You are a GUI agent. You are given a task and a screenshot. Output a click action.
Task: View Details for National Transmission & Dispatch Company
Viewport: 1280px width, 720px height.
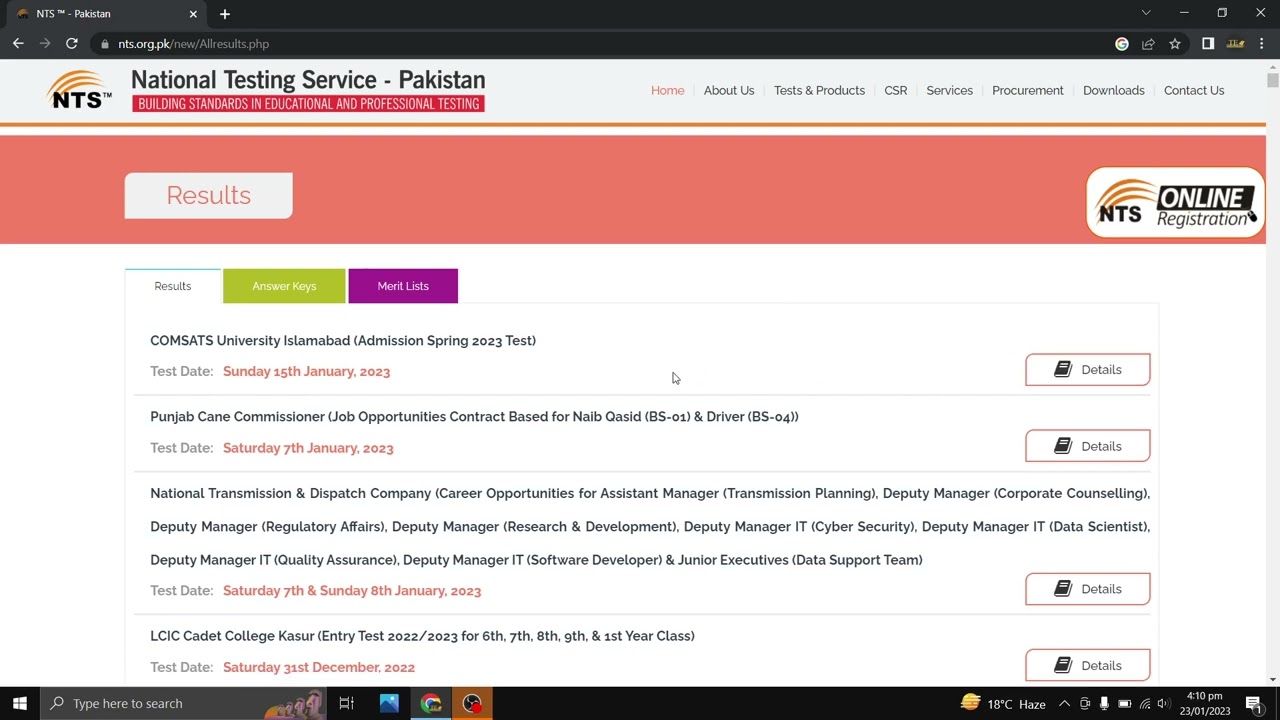pos(1088,589)
